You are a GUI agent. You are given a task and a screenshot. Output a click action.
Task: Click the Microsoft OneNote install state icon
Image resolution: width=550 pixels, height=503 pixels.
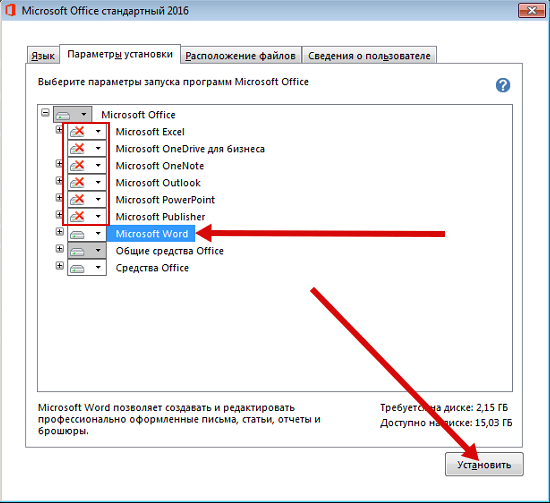(77, 166)
